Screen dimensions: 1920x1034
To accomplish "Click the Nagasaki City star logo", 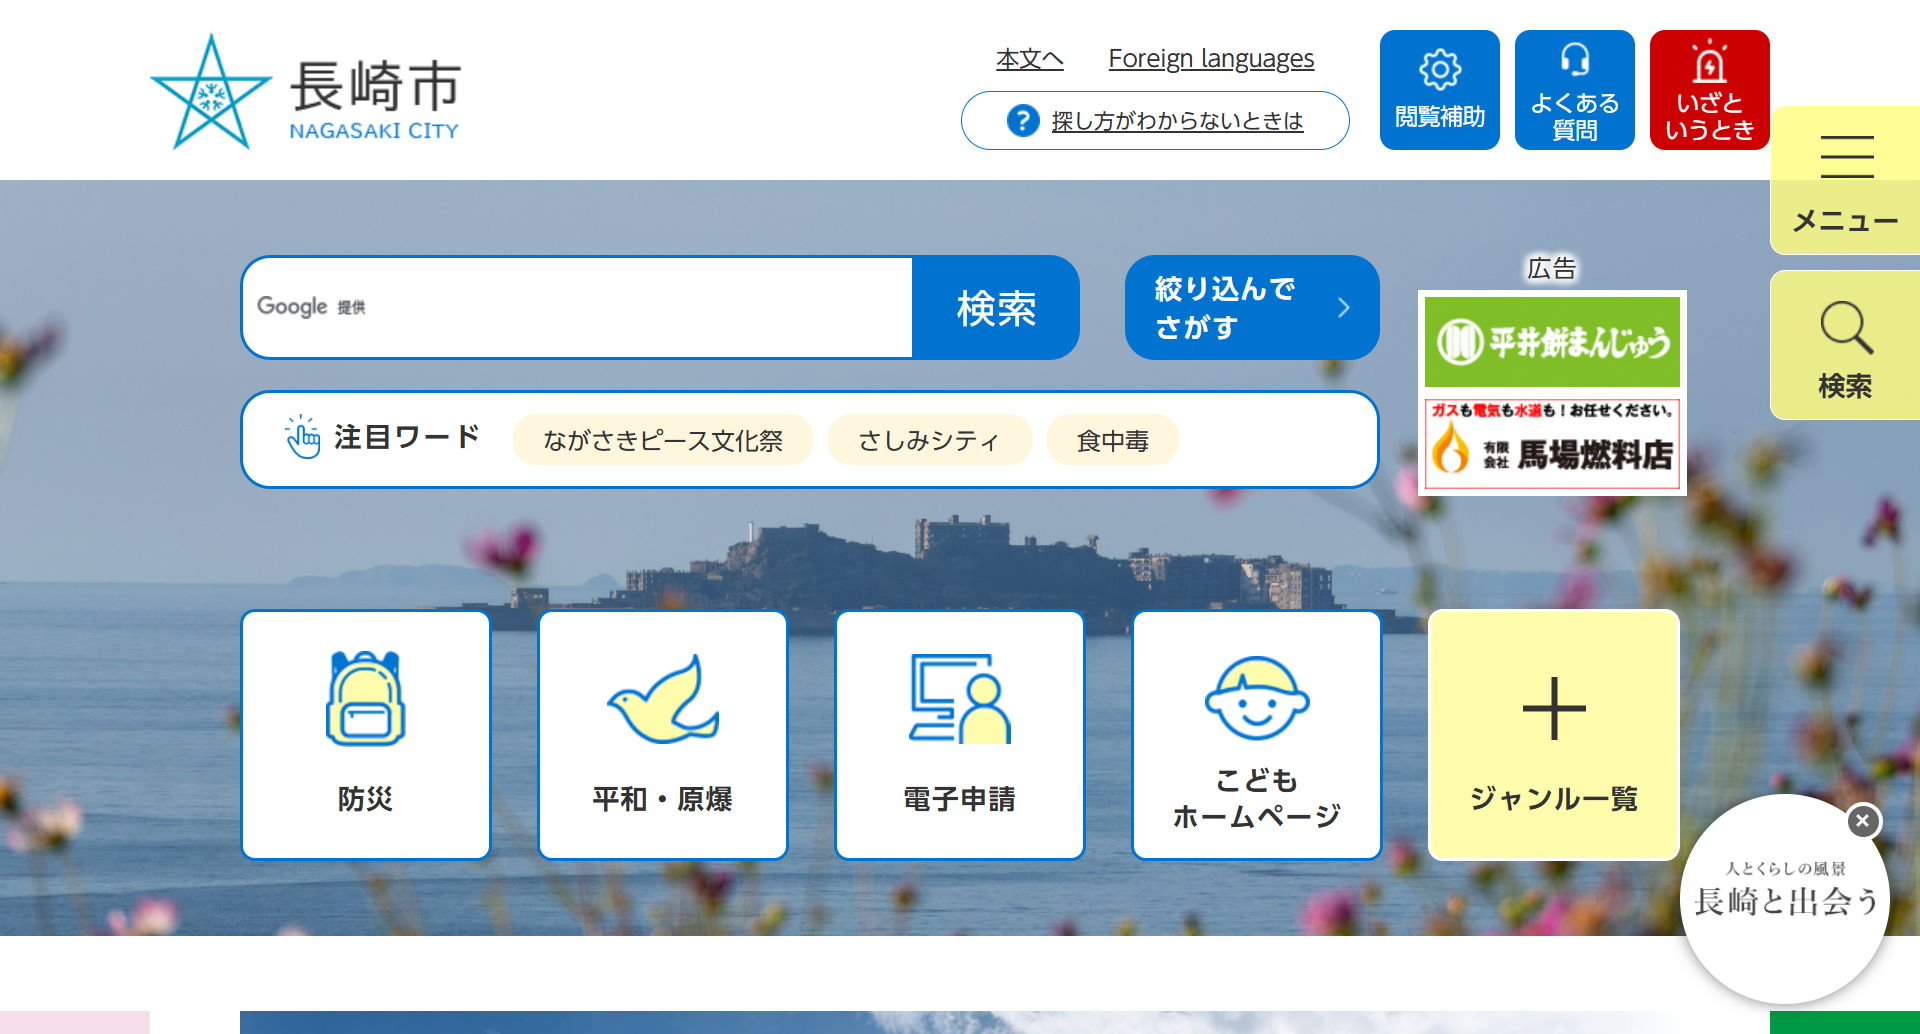I will click(x=211, y=93).
